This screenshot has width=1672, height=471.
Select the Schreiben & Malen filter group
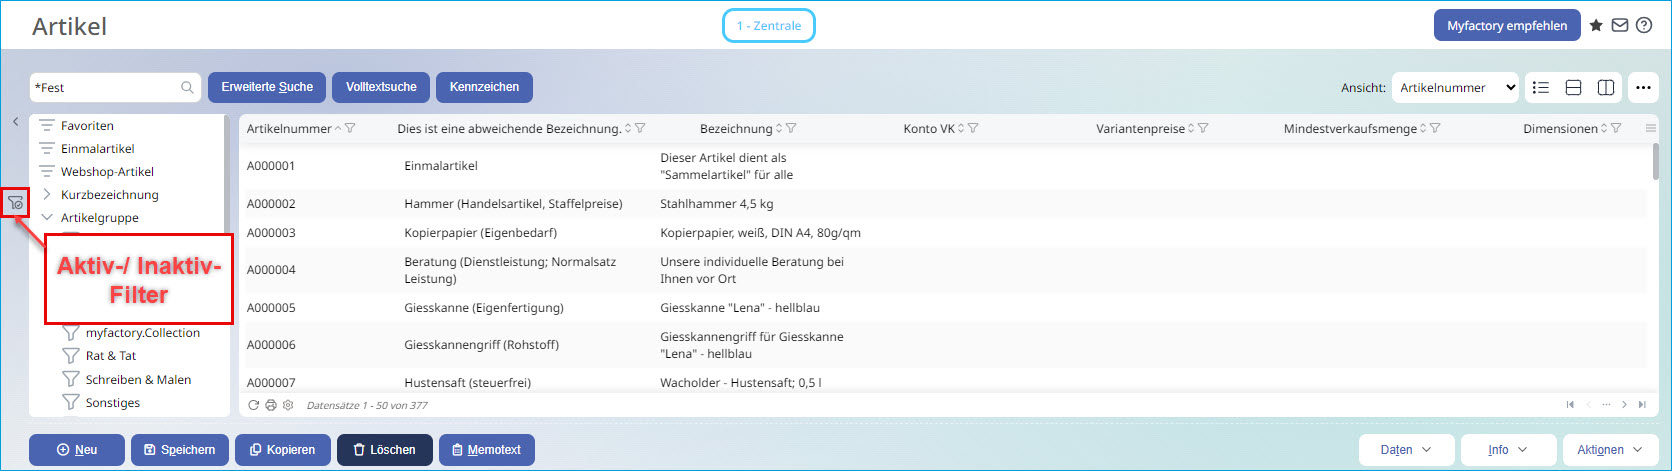click(138, 380)
